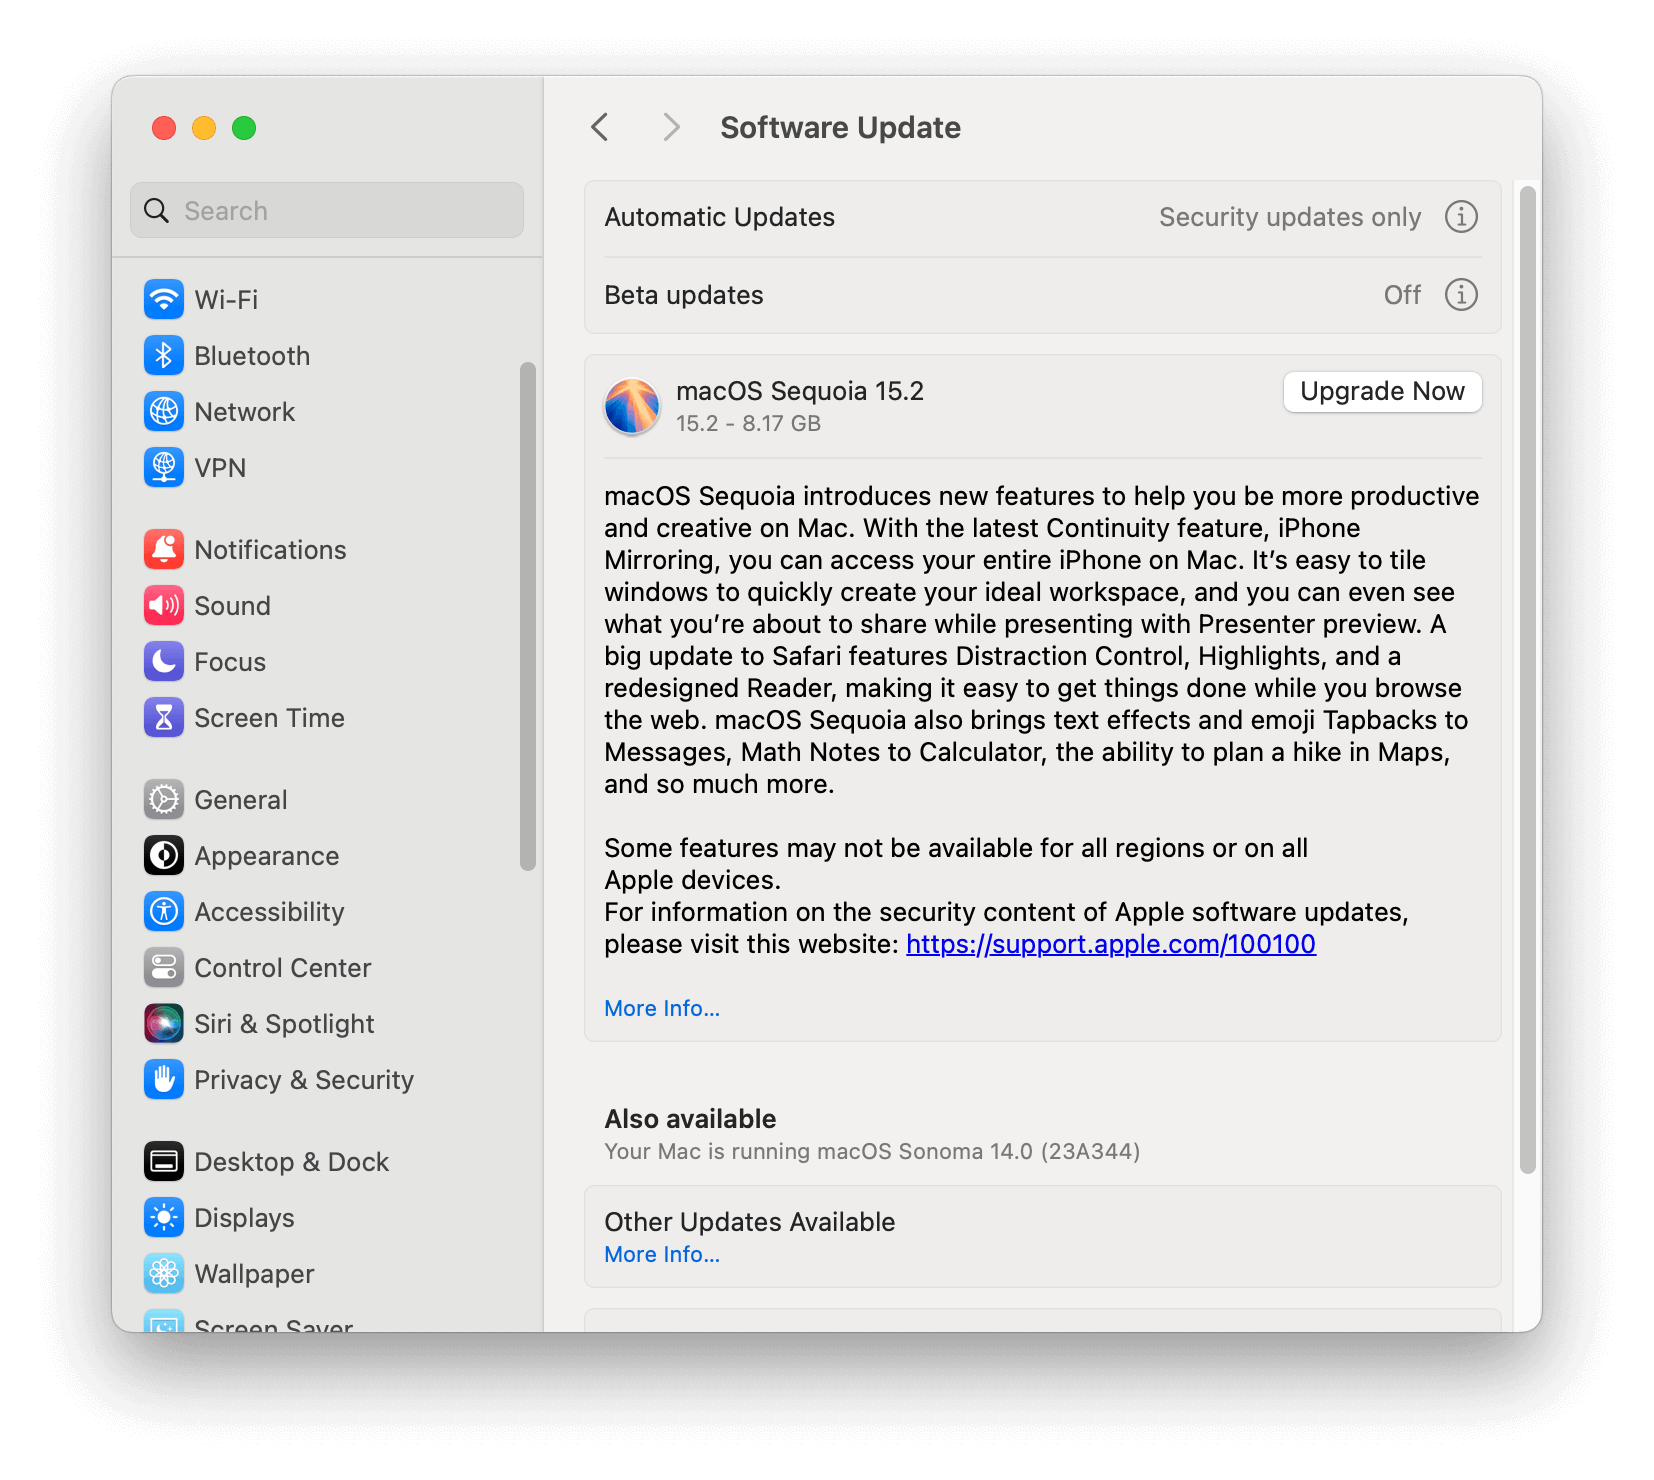Select Appearance label in the sidebar

click(267, 856)
